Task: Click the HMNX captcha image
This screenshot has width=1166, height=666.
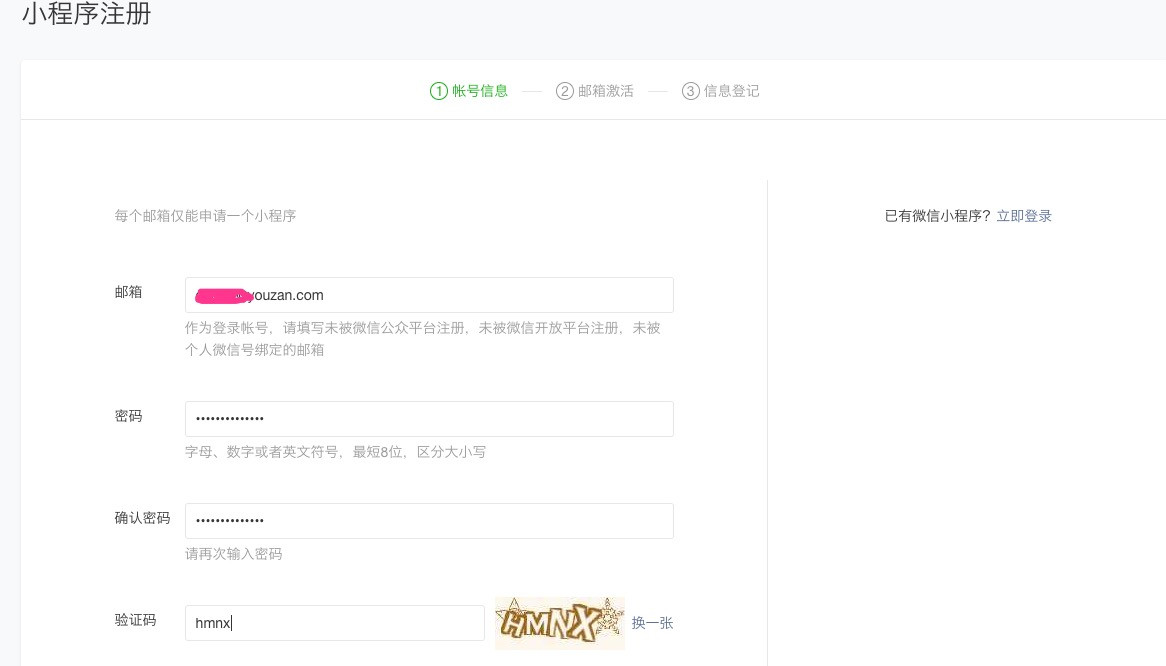Action: [x=559, y=623]
